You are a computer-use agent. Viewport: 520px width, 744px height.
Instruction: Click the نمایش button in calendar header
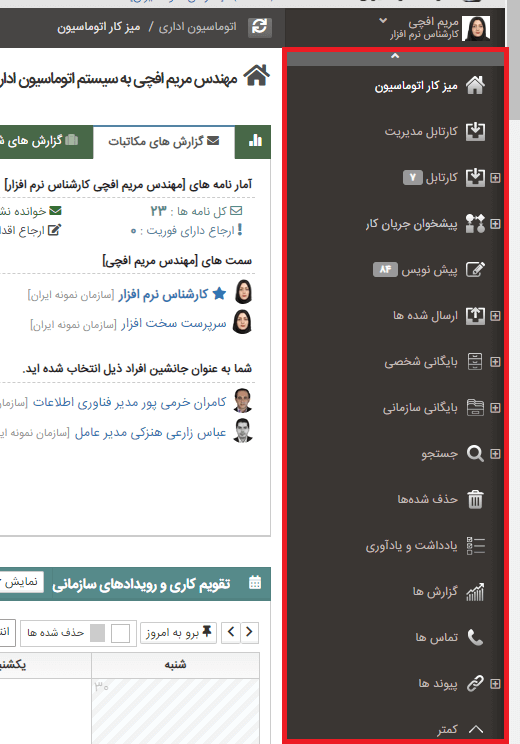(x=22, y=582)
